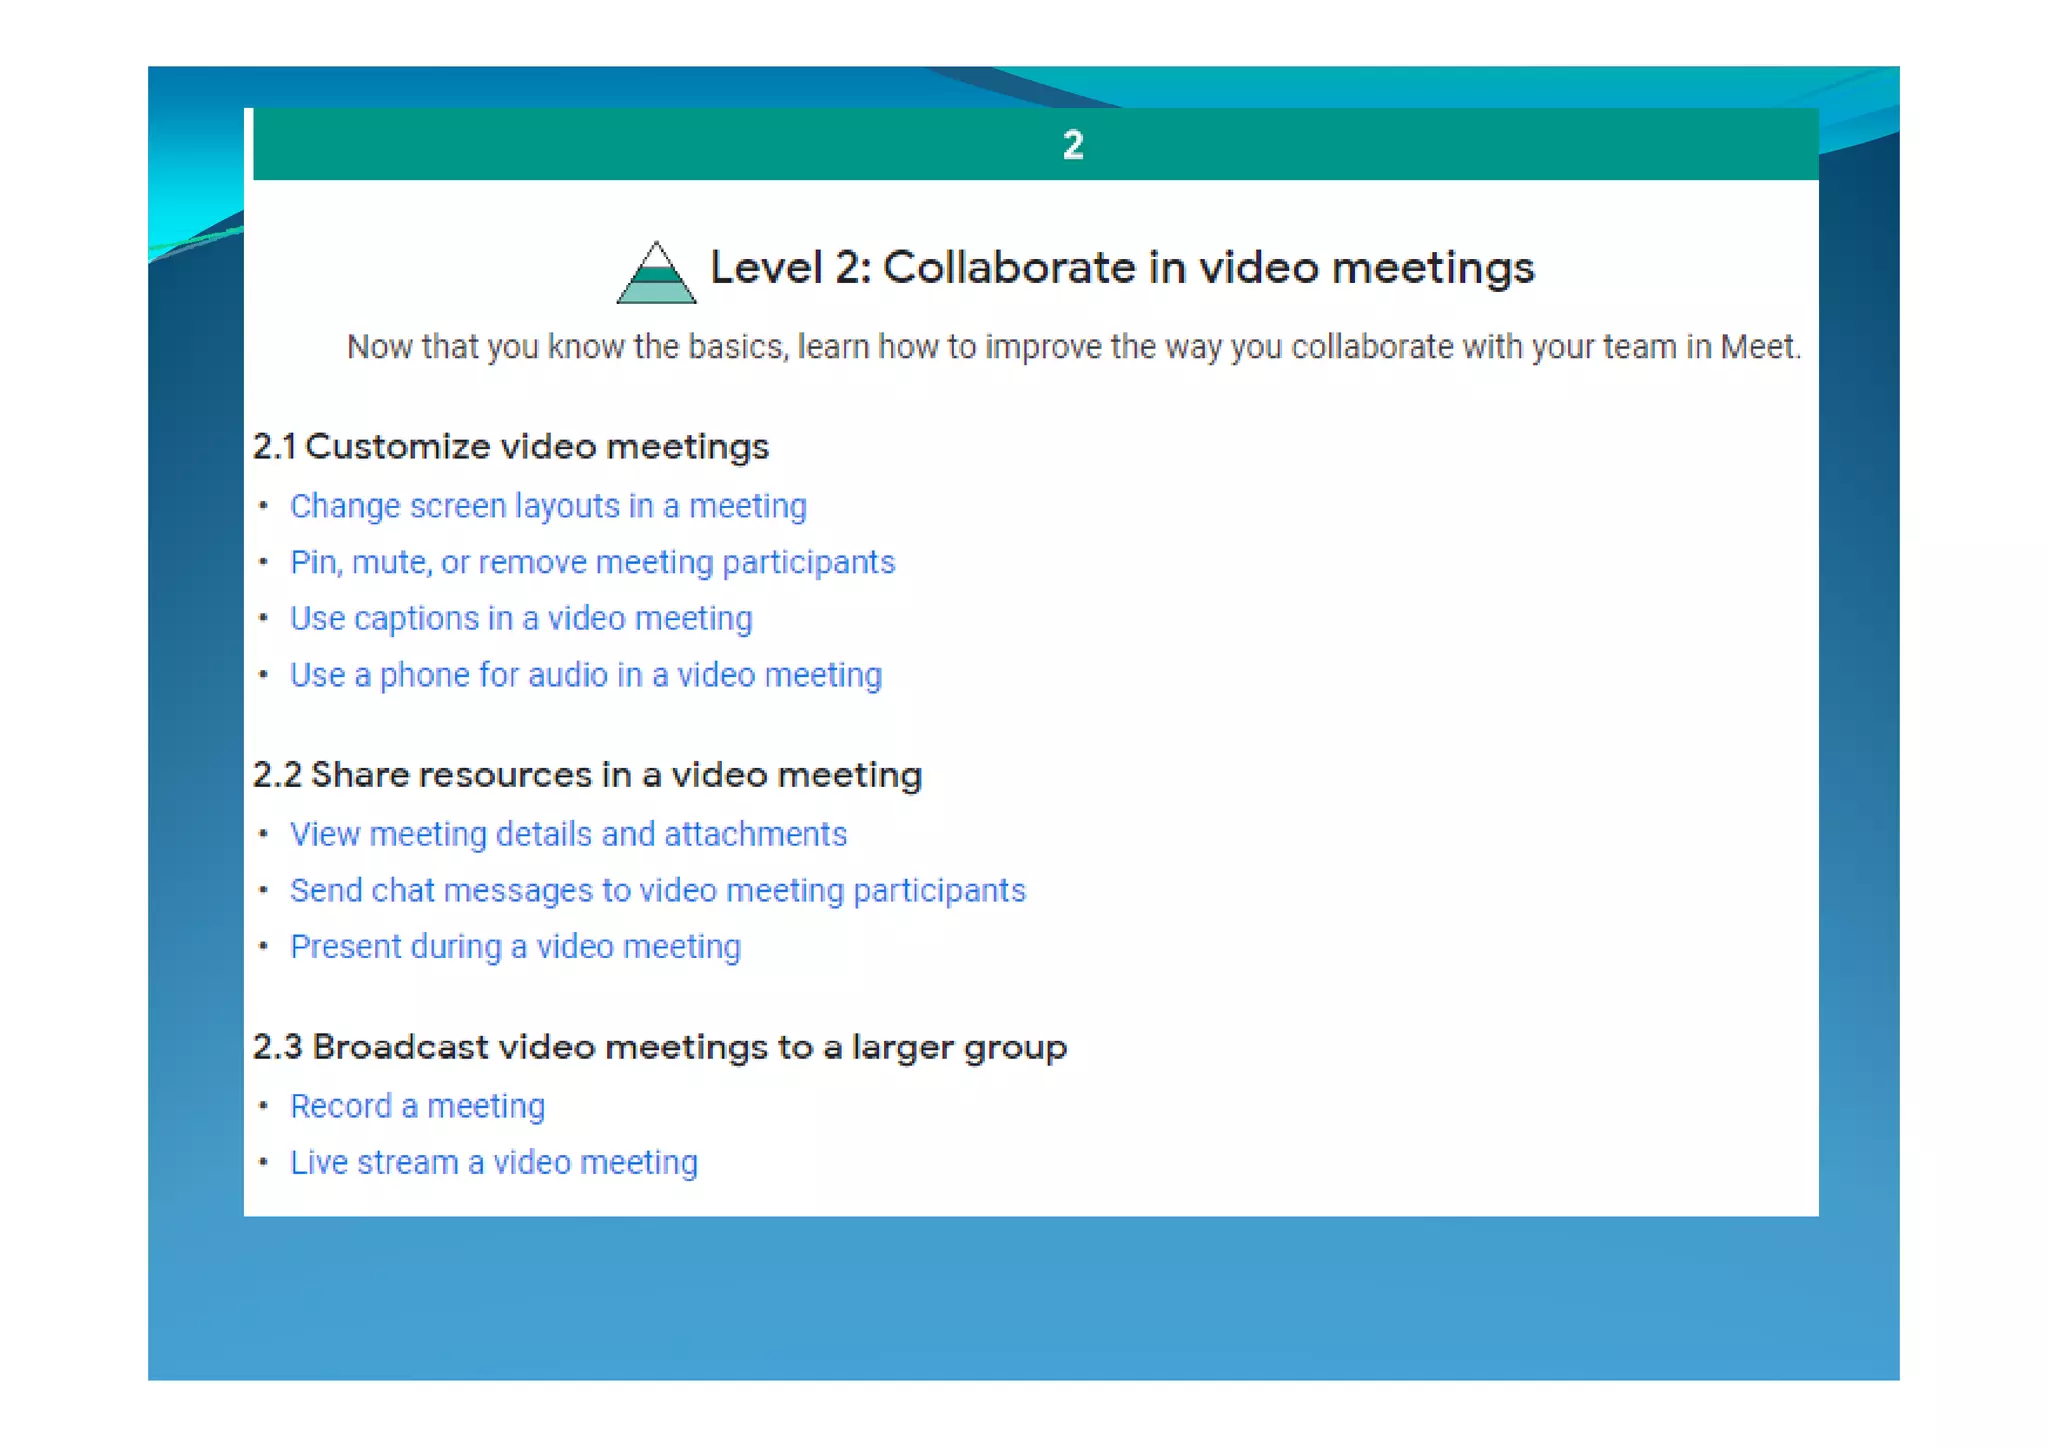Image resolution: width=2048 pixels, height=1448 pixels.
Task: Click heading '2.2 Share resources in a video meeting'
Action: pos(587,775)
